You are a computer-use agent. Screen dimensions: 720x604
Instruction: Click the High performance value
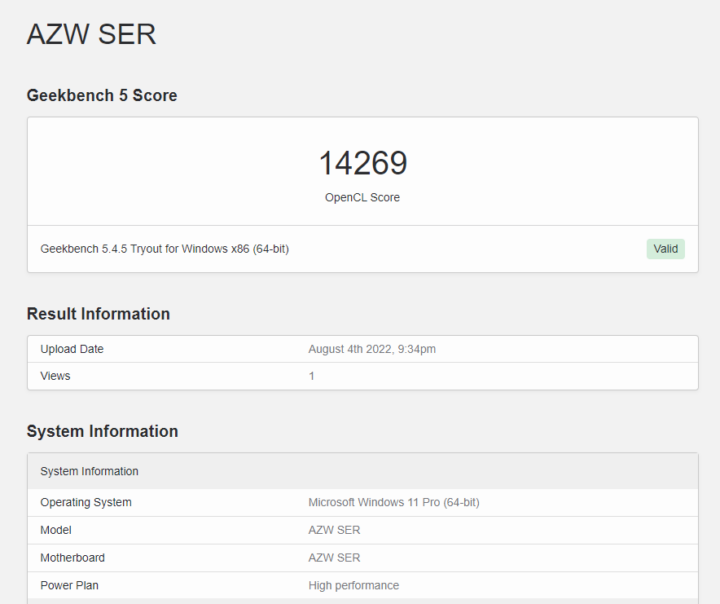[x=354, y=585]
